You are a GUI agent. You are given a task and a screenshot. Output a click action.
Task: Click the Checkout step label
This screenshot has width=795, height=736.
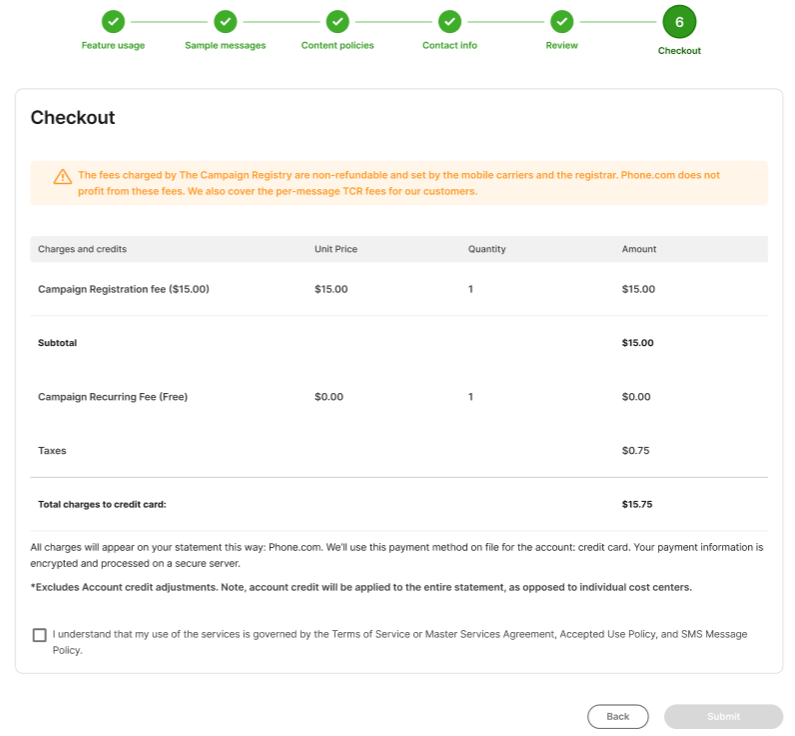click(679, 51)
